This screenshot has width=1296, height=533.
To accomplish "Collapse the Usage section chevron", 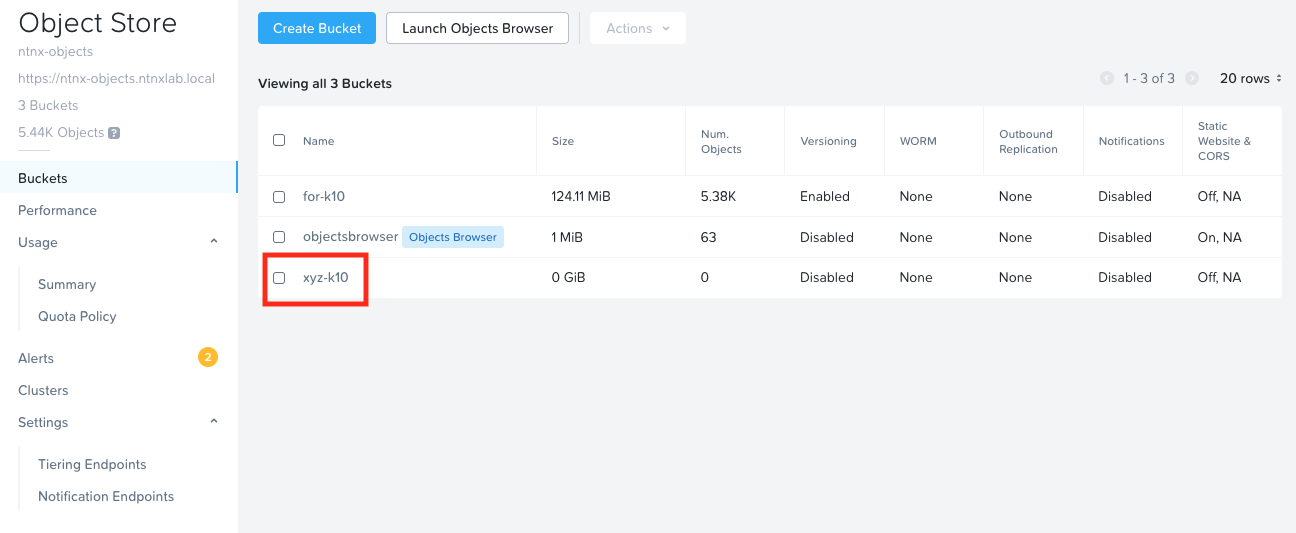I will pos(214,242).
